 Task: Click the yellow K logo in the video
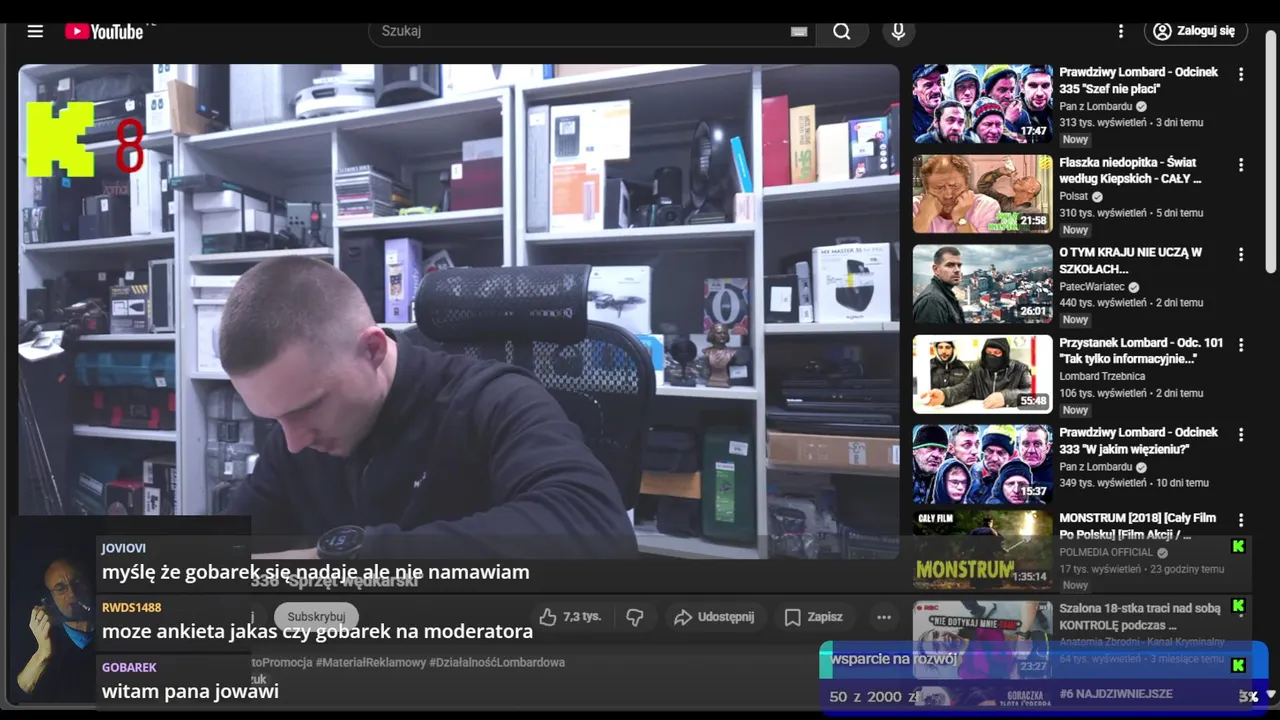(60, 139)
